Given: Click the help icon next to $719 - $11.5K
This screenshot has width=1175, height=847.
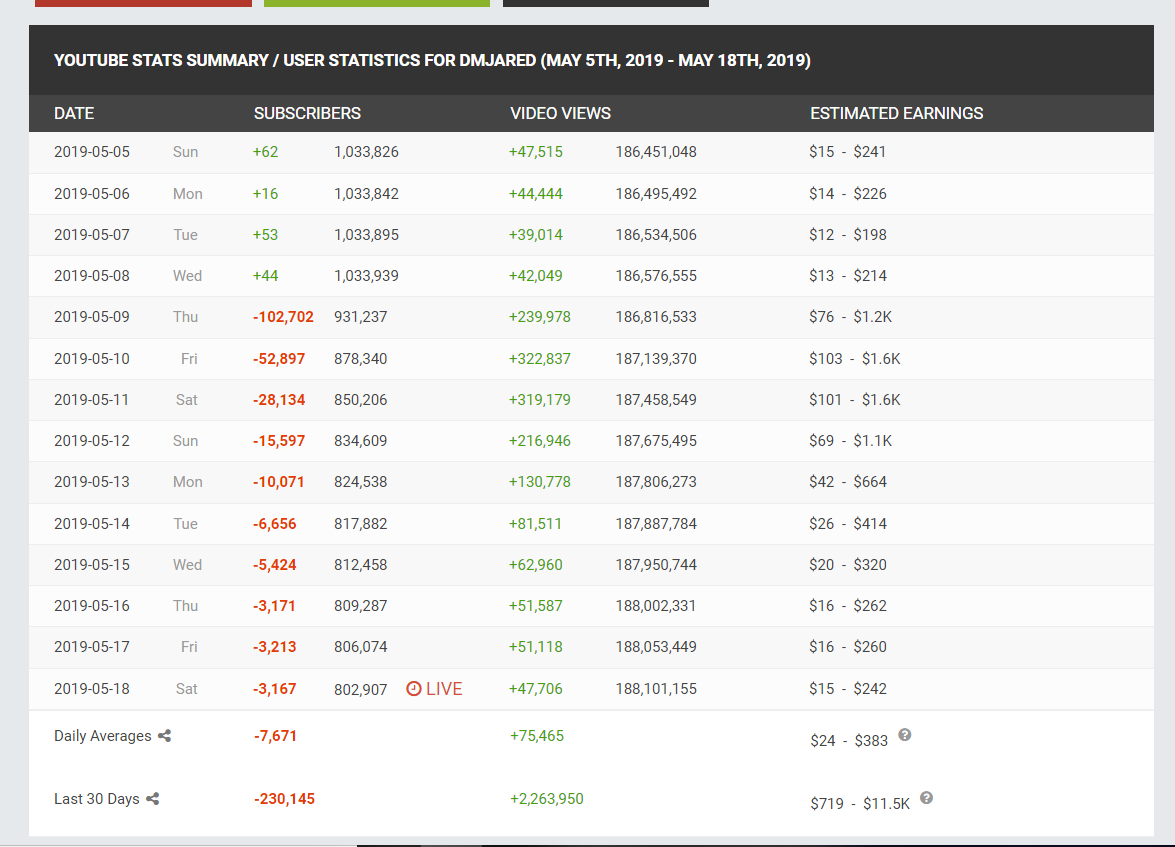Looking at the screenshot, I should [x=926, y=798].
